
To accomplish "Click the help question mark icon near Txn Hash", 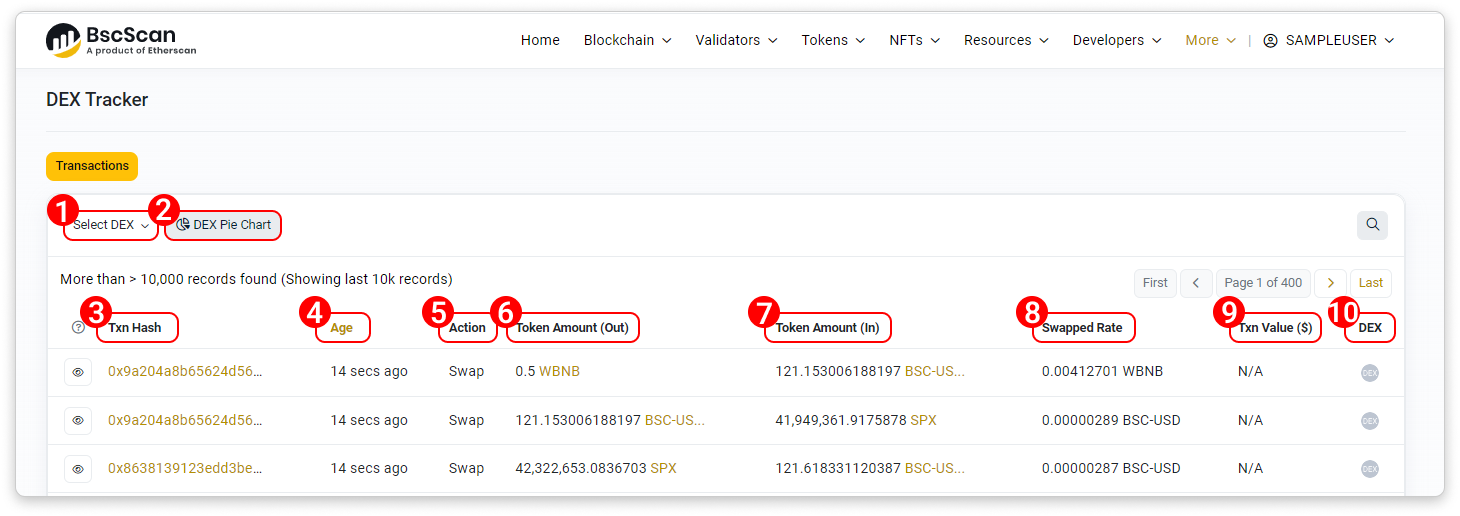I will pos(78,327).
